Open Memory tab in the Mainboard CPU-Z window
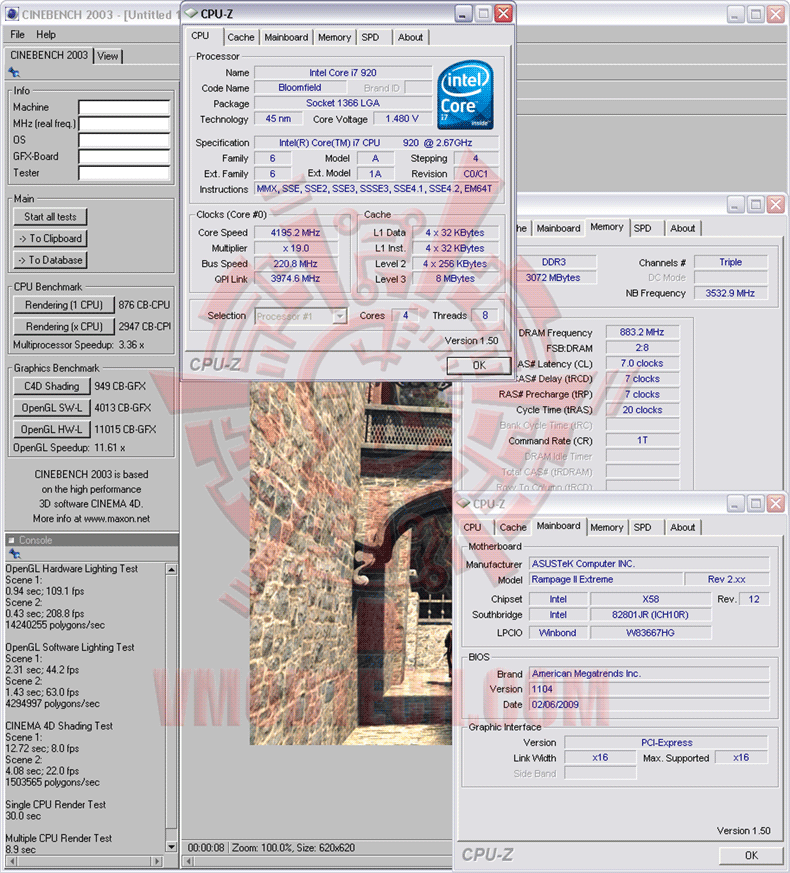Screen dimensions: 790x873 607,527
